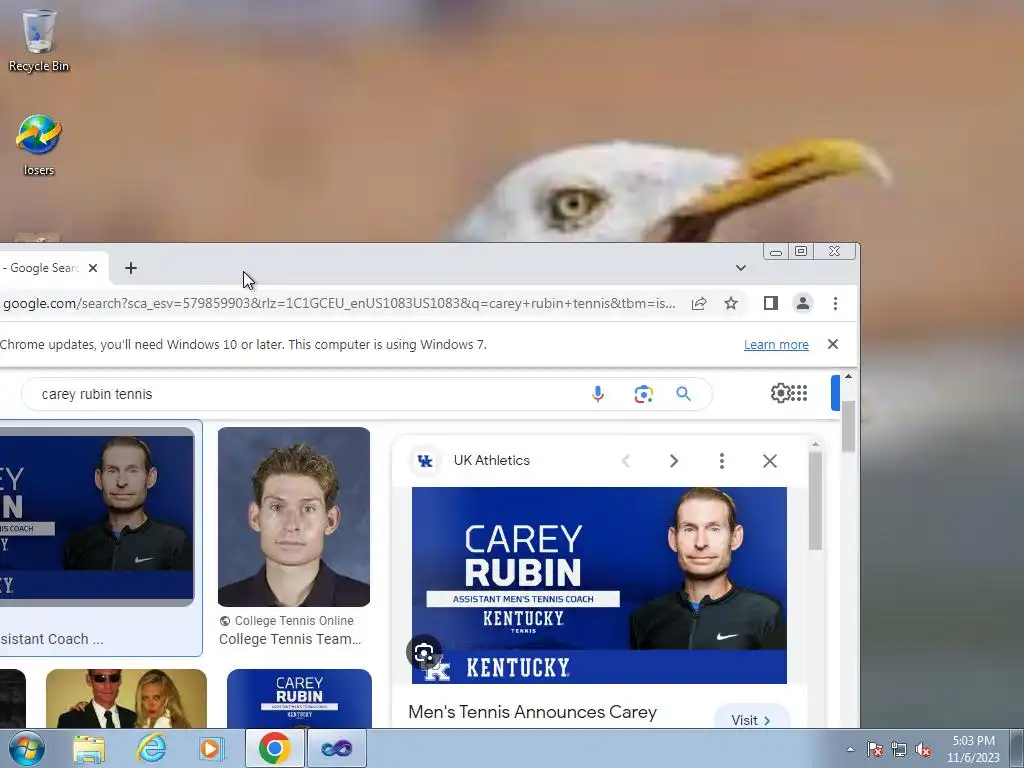The height and width of the screenshot is (768, 1024).
Task: Click the share page icon in address bar
Action: click(699, 304)
